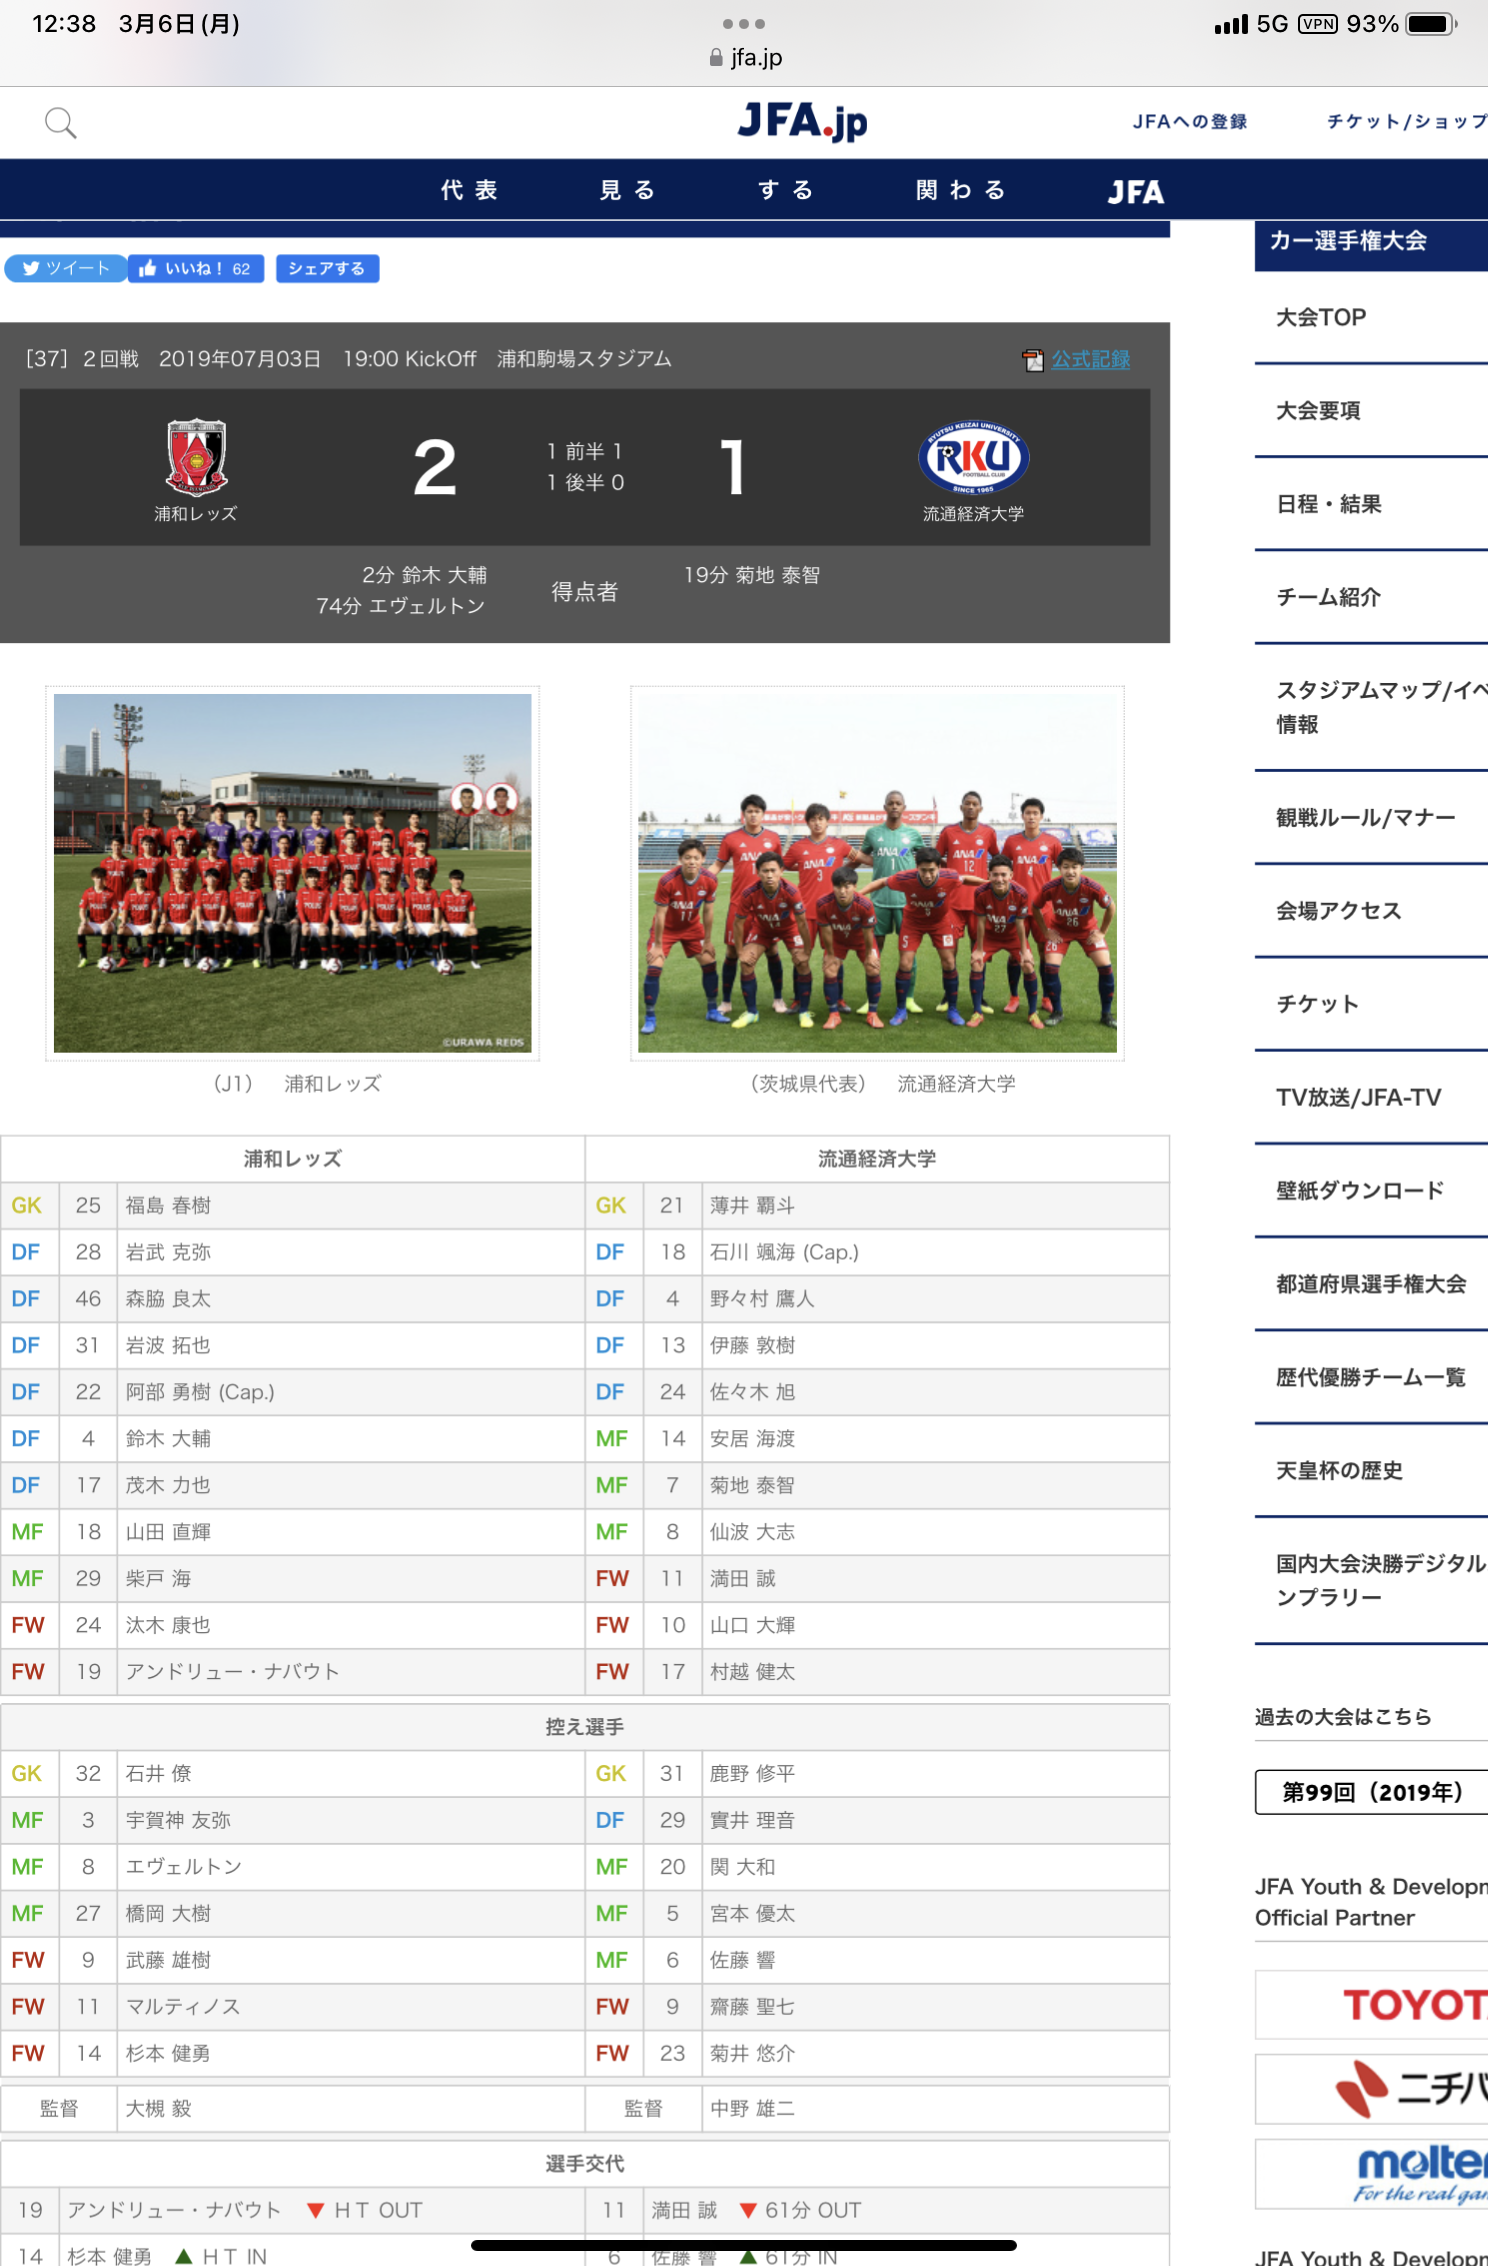This screenshot has height=2266, width=1488.
Task: Click the シェアする share button
Action: click(x=327, y=269)
